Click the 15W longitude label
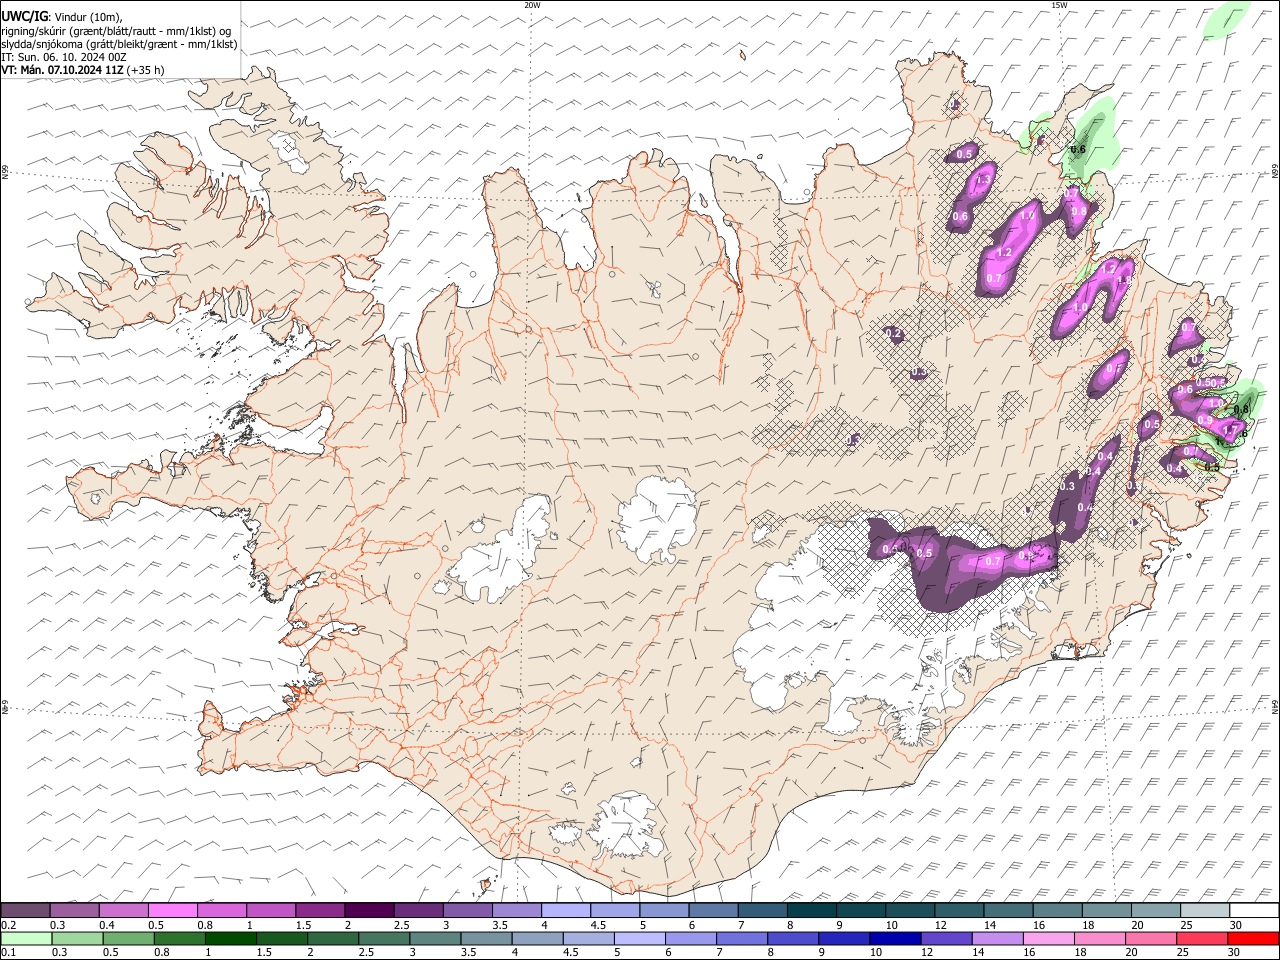This screenshot has height=960, width=1280. [x=1058, y=5]
